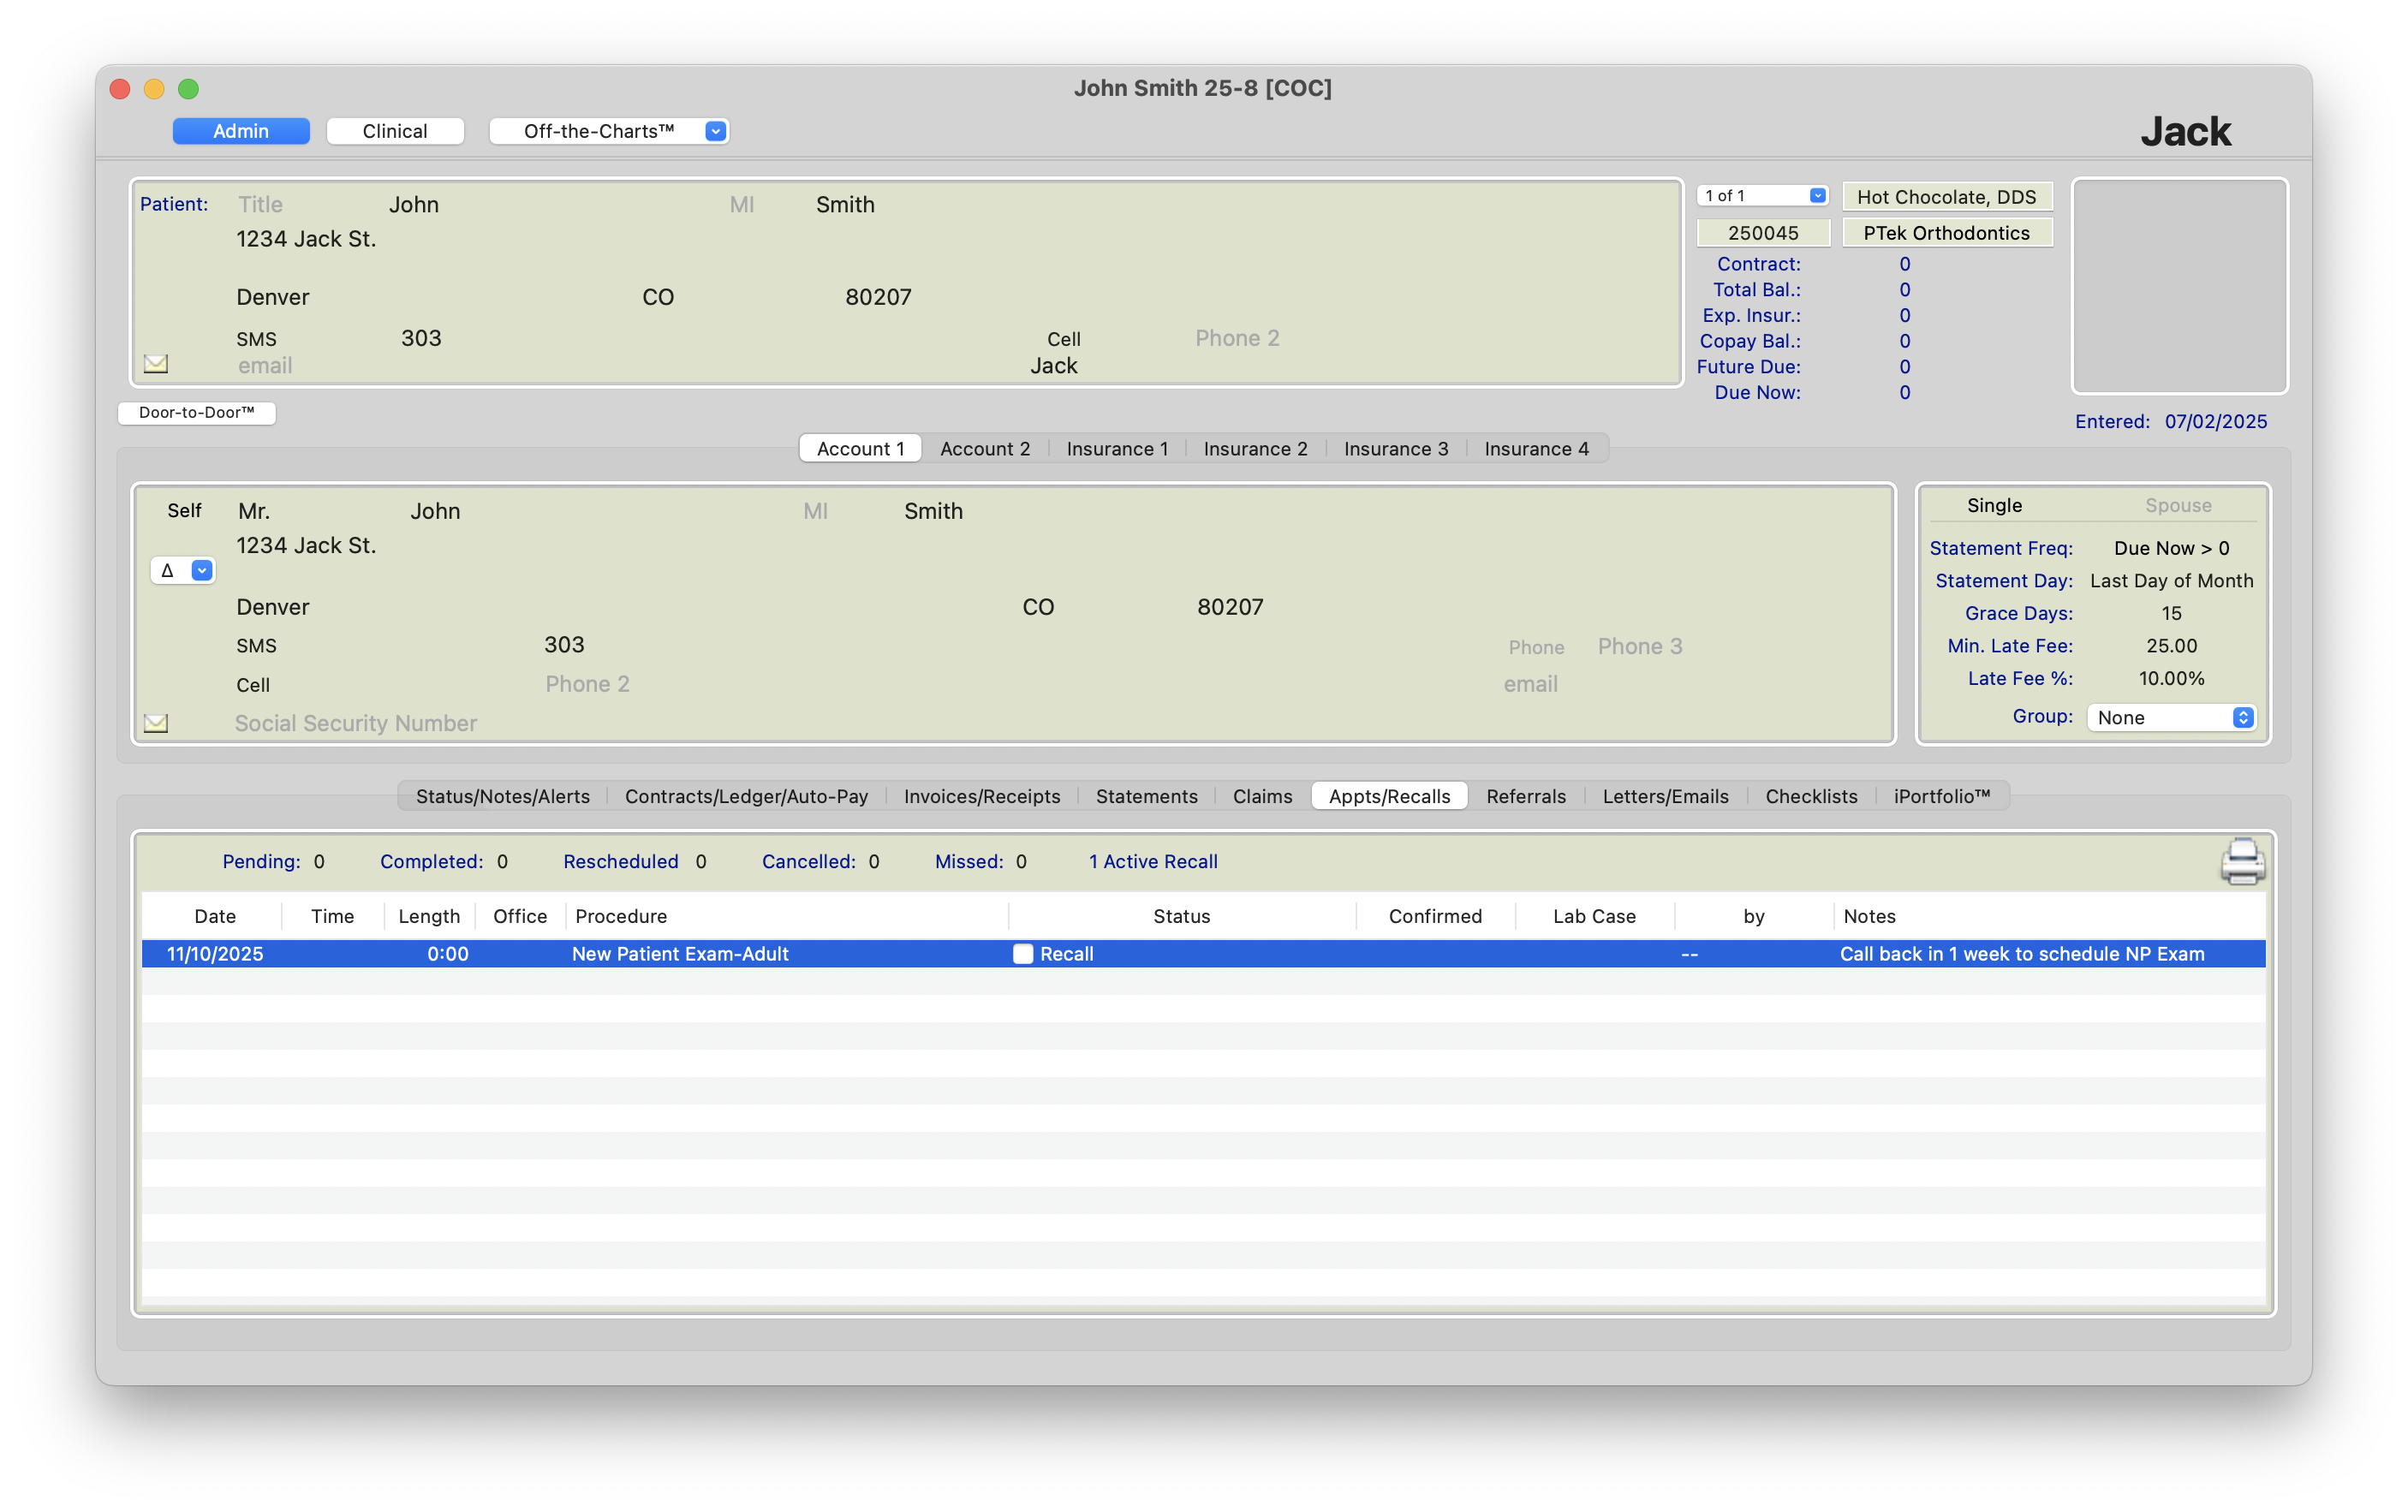Click the account holder envelope icon
Image resolution: width=2408 pixels, height=1512 pixels.
(x=156, y=723)
